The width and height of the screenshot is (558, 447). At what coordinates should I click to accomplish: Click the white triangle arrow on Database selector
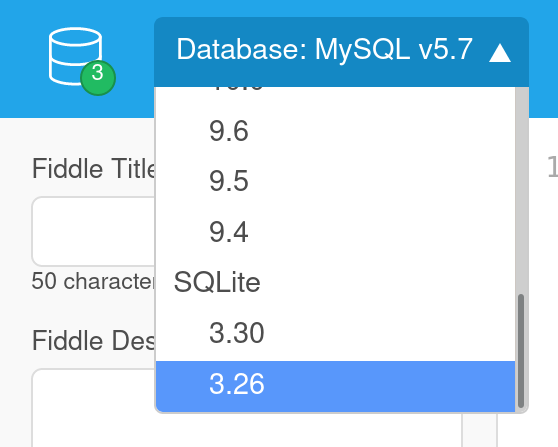click(x=500, y=53)
